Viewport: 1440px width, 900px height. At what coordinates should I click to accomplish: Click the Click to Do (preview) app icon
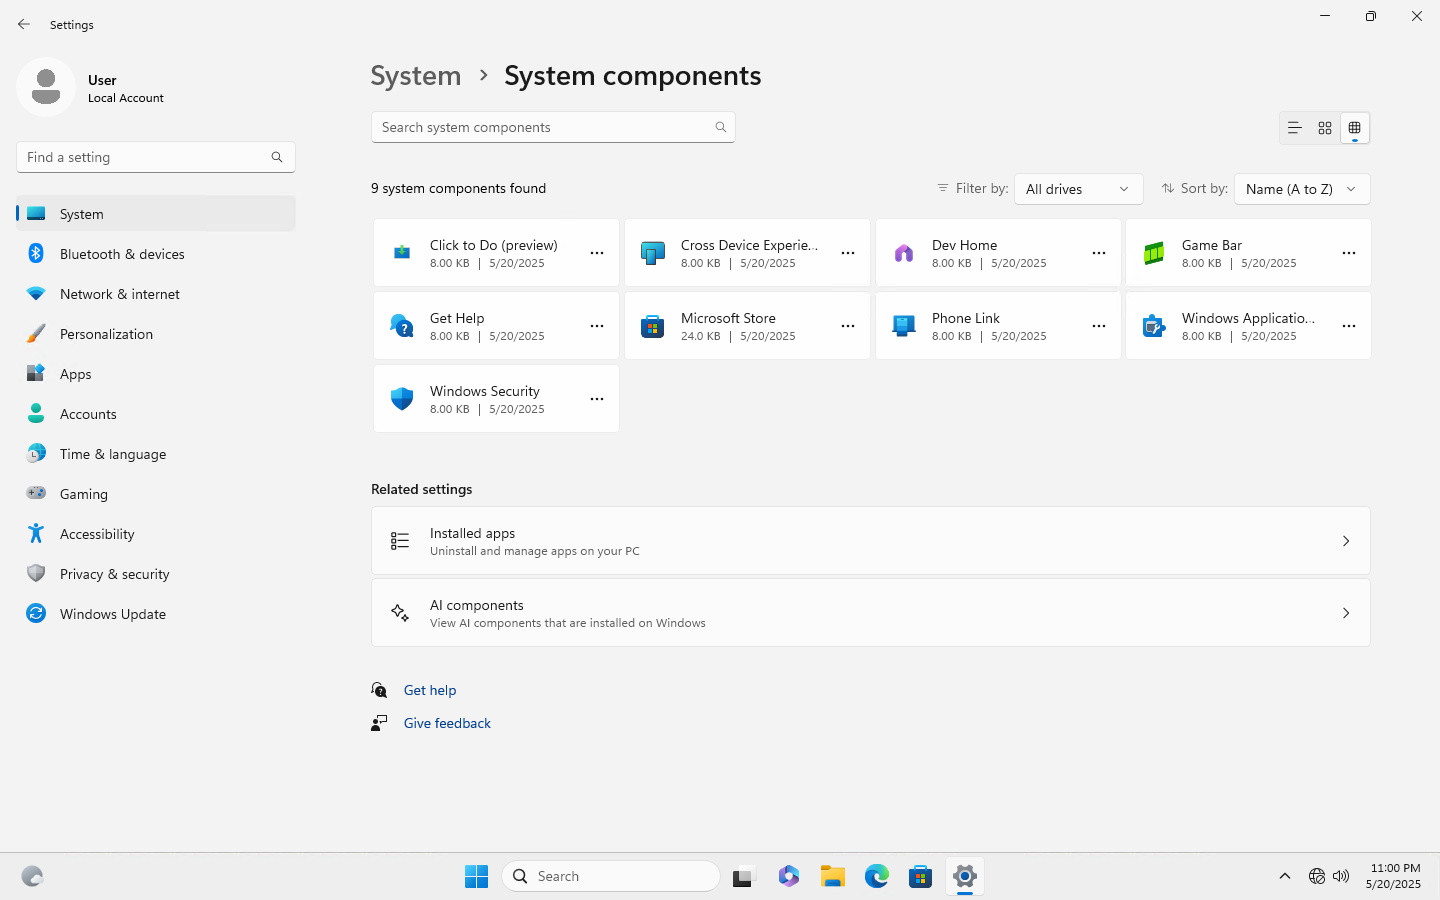402,253
